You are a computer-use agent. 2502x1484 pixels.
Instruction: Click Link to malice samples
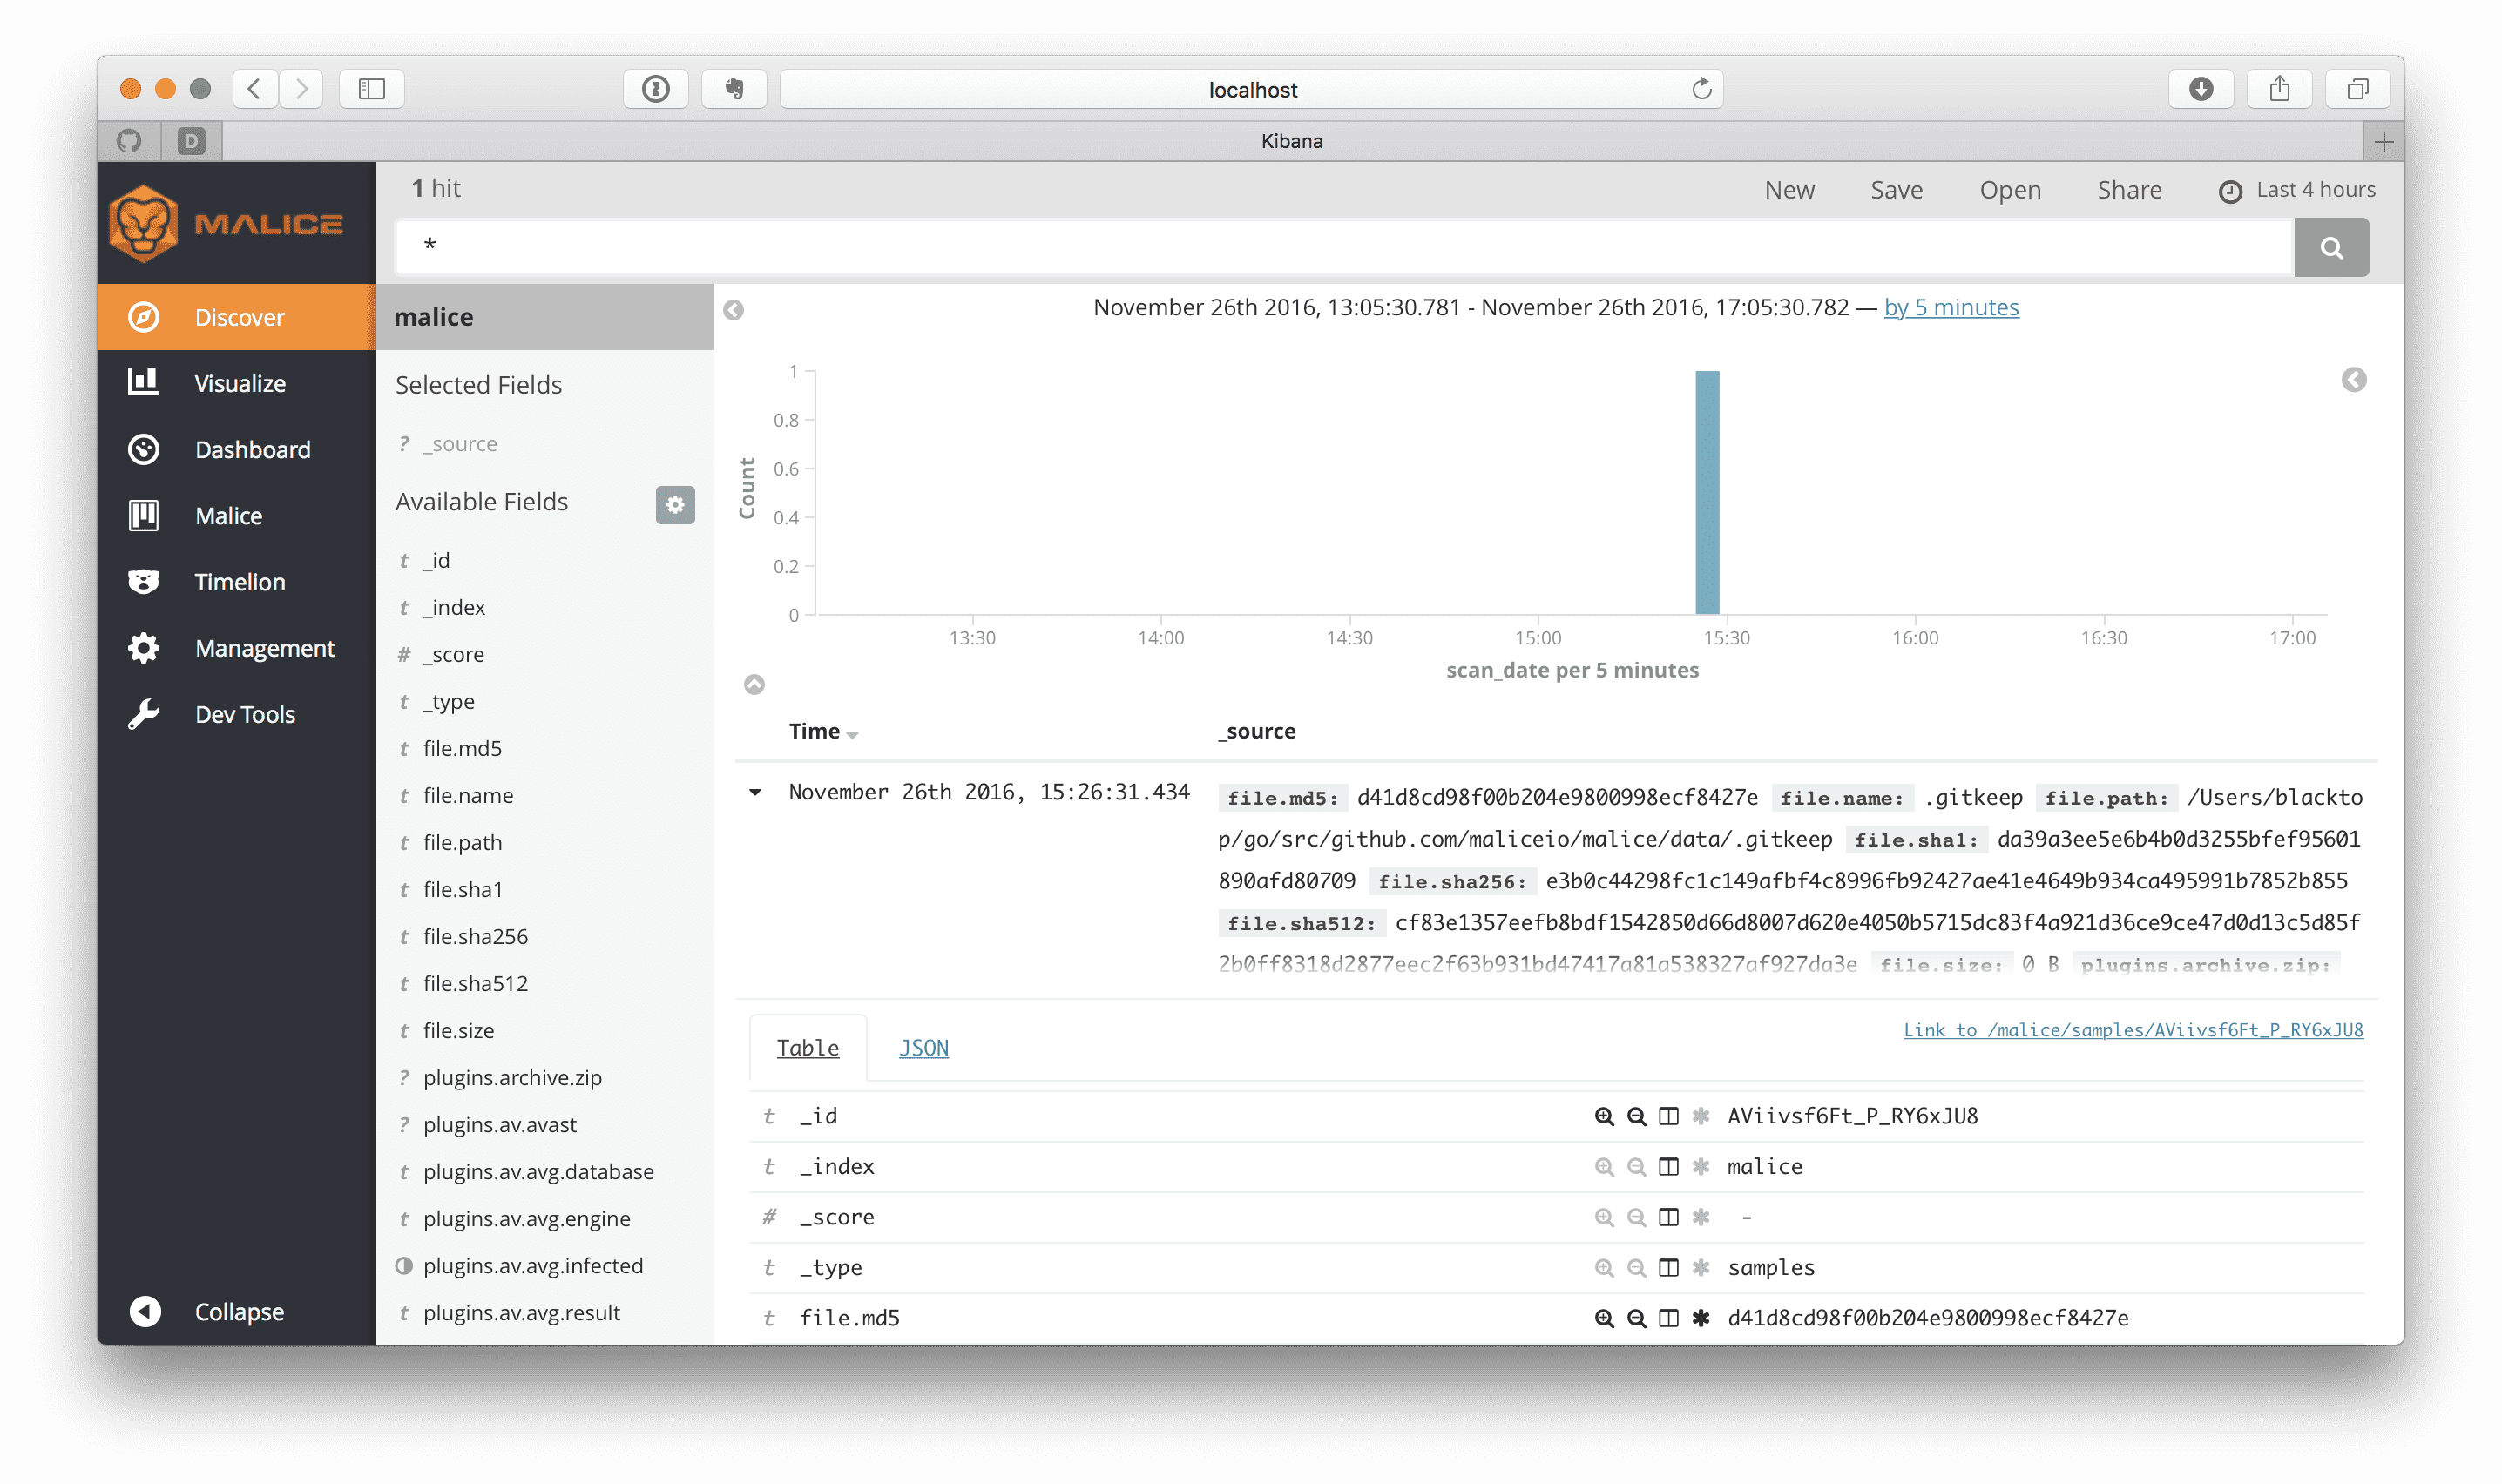point(2133,1029)
